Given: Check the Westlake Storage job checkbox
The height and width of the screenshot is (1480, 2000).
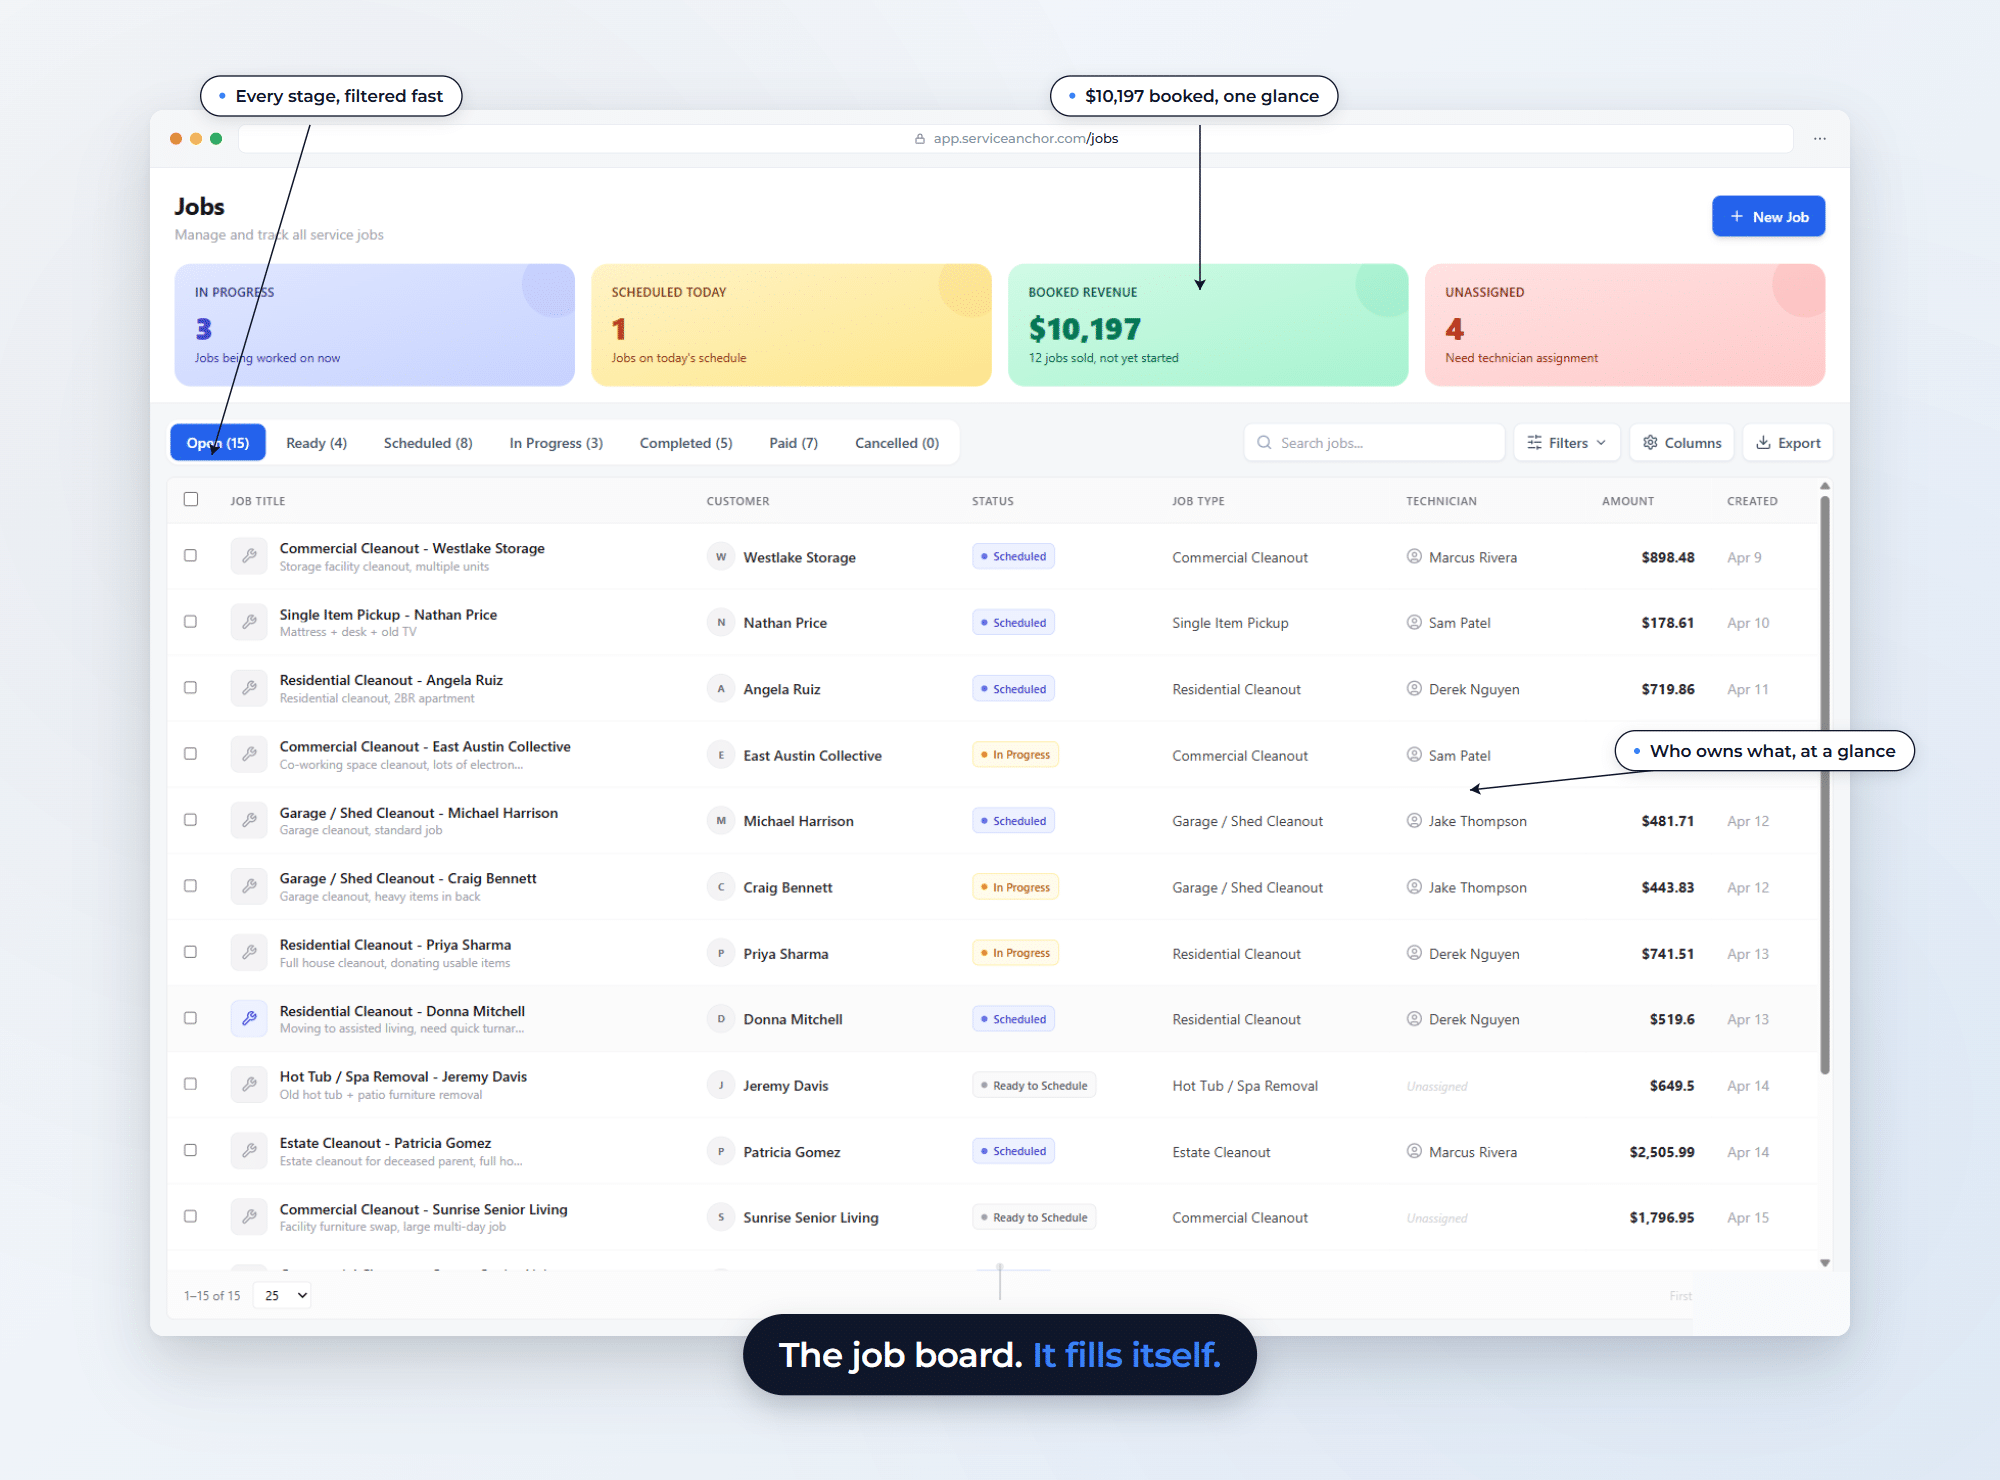Looking at the screenshot, I should [190, 555].
